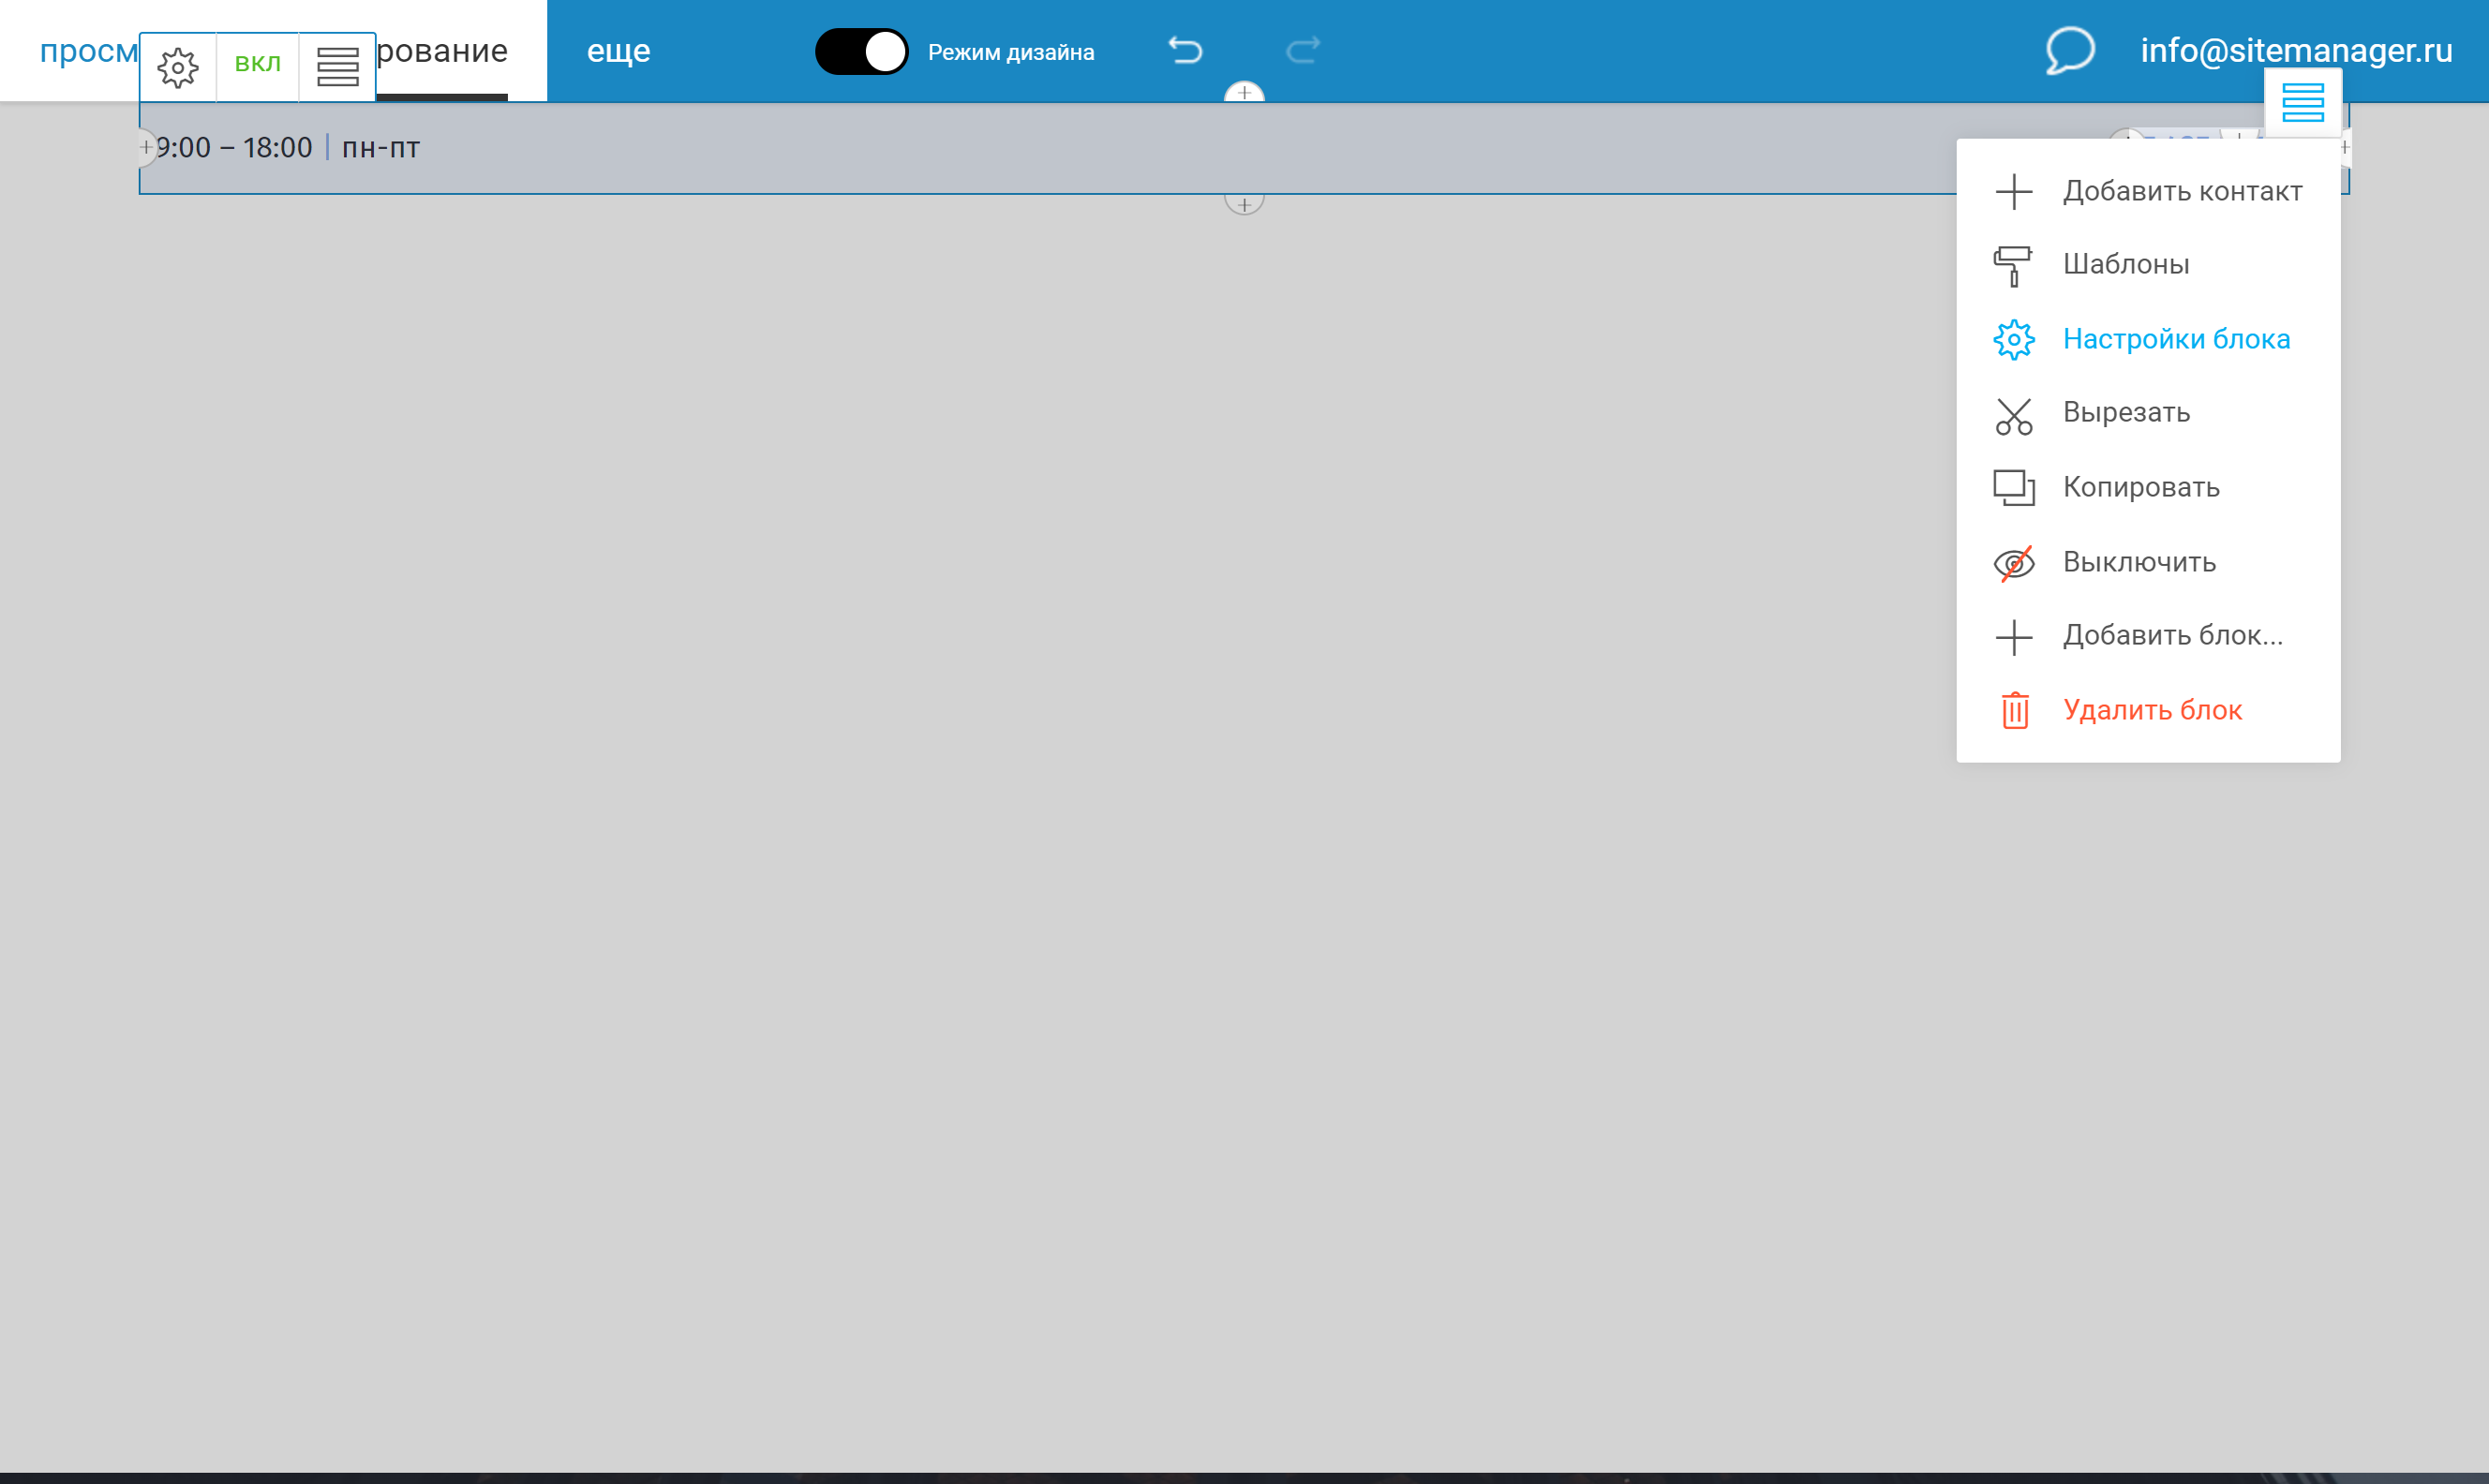
Task: Open Шаблоны templates paint roller item
Action: 2125,264
